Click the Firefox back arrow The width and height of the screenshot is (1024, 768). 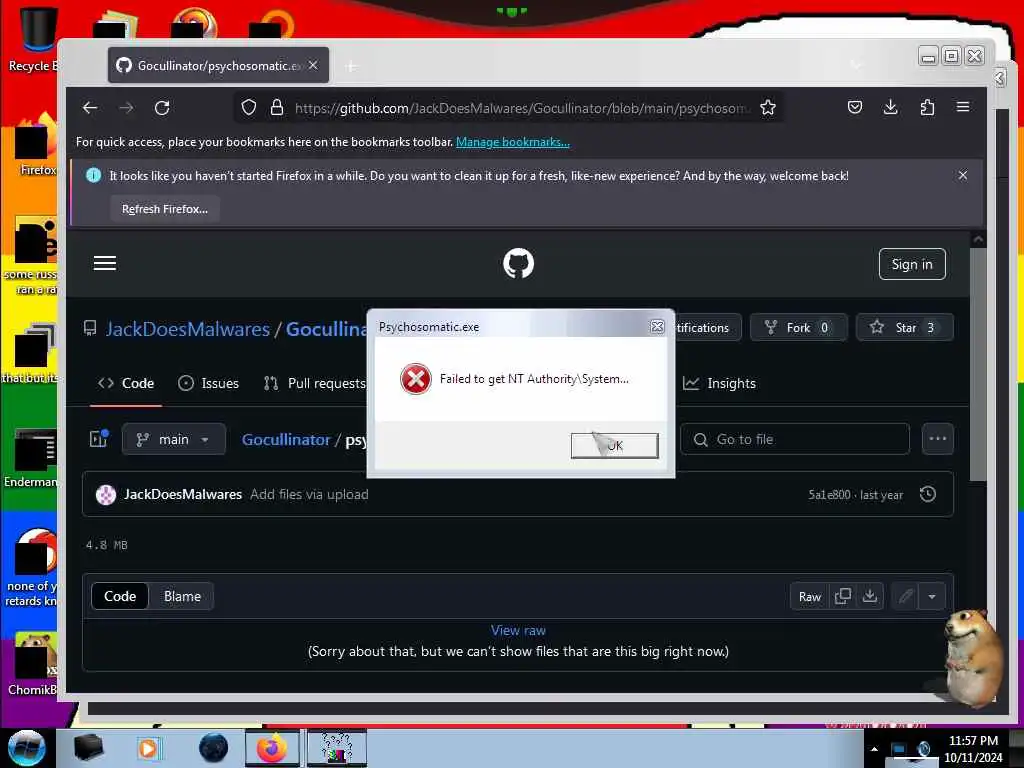[x=90, y=108]
